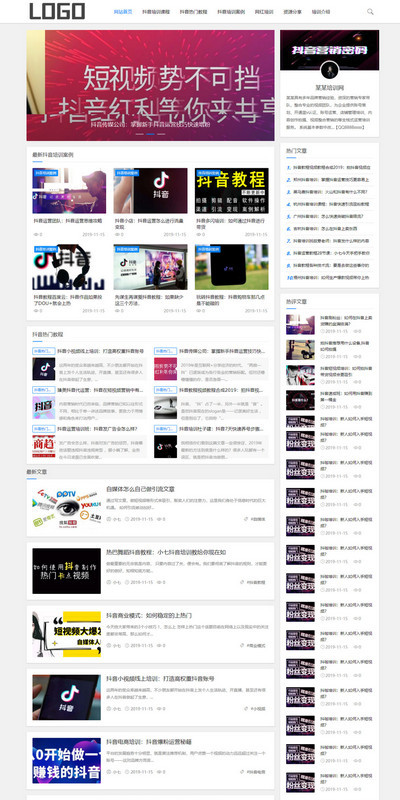
Task: Open 广州抖音培训 in the 热门文章 list
Action: 328,216
